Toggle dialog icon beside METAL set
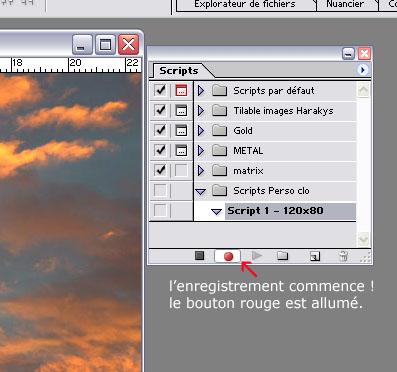Screen dimensions: 397x372 click(181, 151)
